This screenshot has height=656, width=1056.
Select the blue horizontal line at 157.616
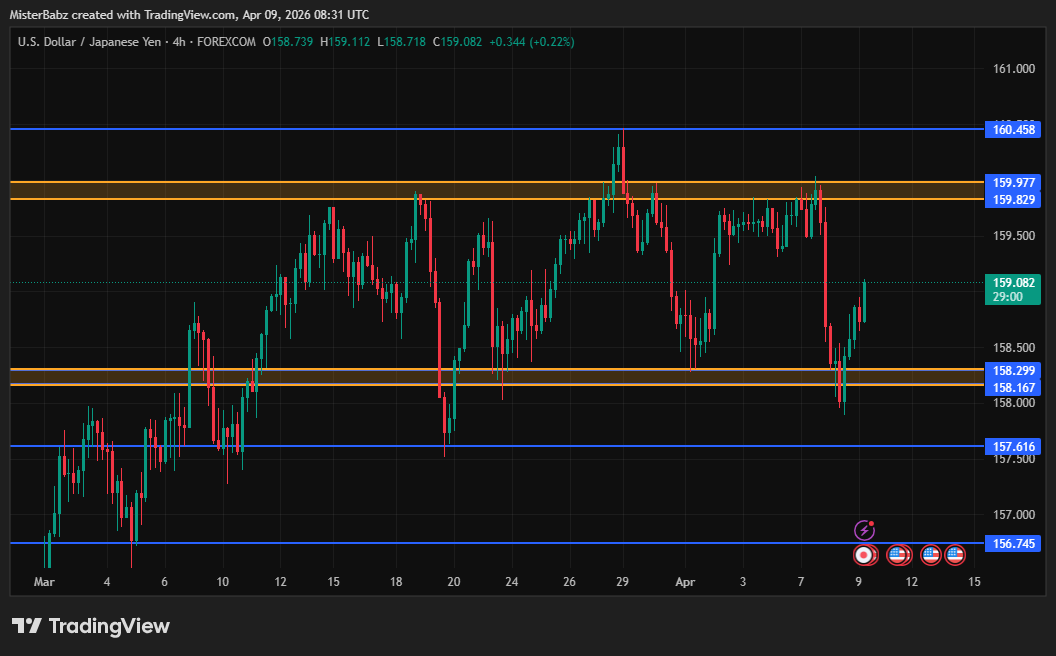[497, 446]
